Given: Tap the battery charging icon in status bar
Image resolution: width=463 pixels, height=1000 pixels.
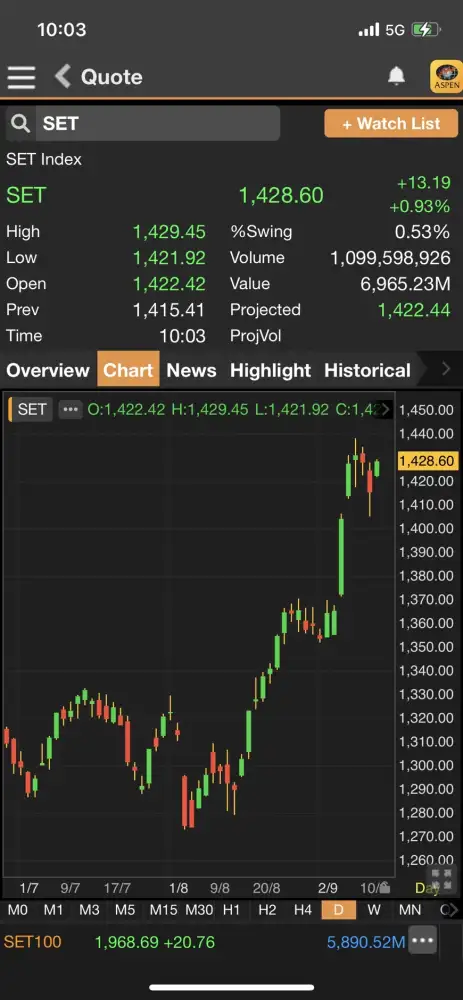Looking at the screenshot, I should tap(426, 29).
